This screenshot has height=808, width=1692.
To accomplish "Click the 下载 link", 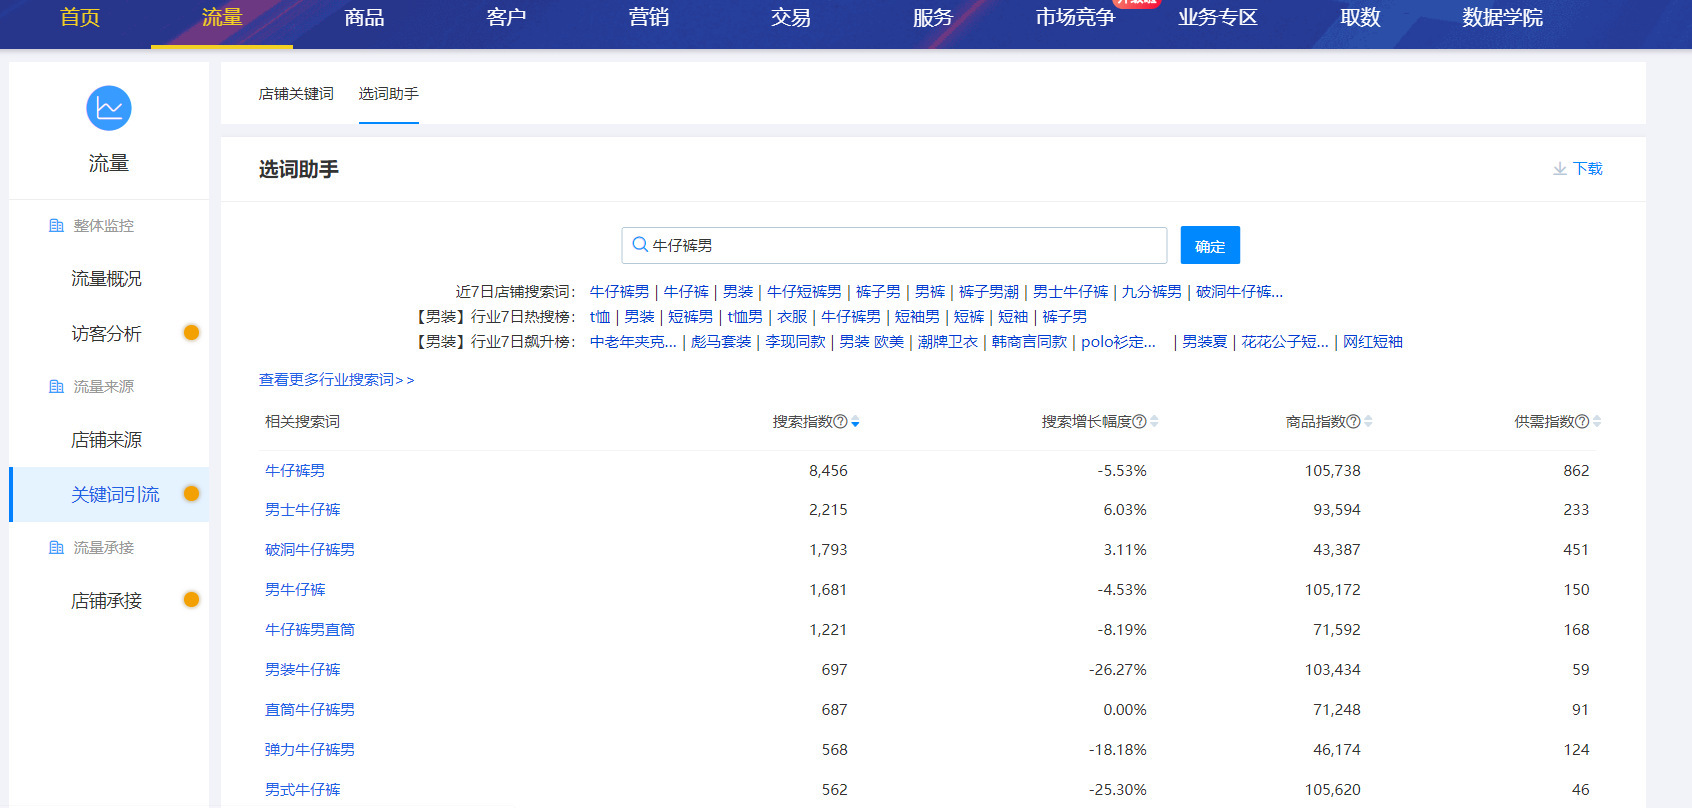I will coord(1587,169).
